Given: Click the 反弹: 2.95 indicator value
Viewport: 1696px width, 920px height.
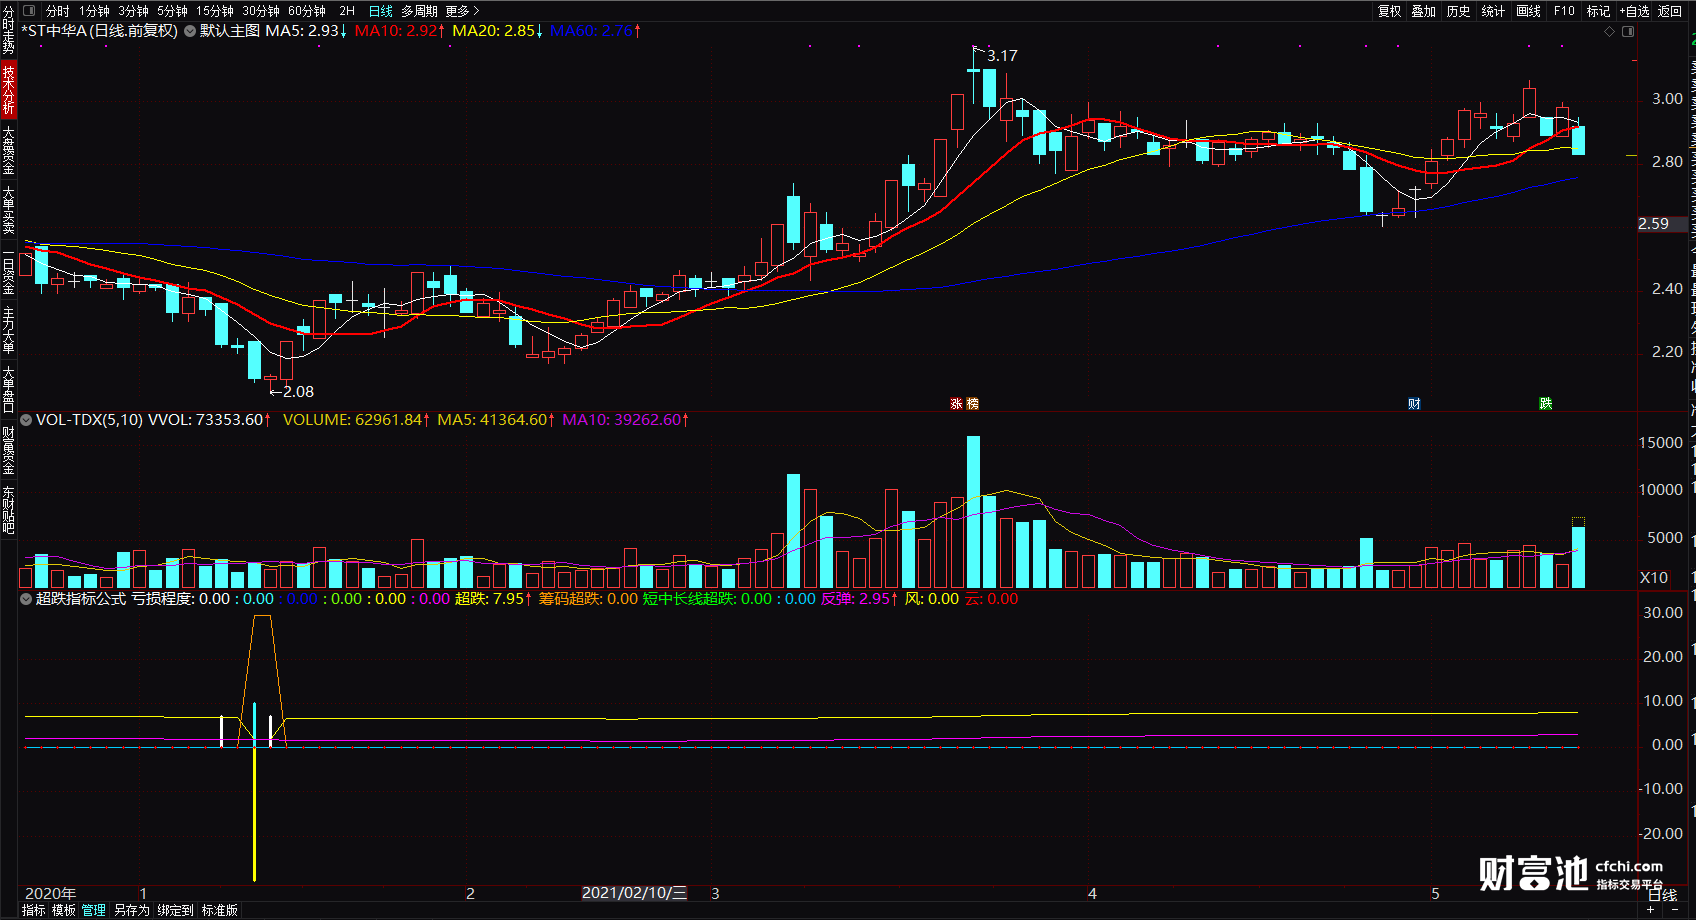Looking at the screenshot, I should pos(860,599).
